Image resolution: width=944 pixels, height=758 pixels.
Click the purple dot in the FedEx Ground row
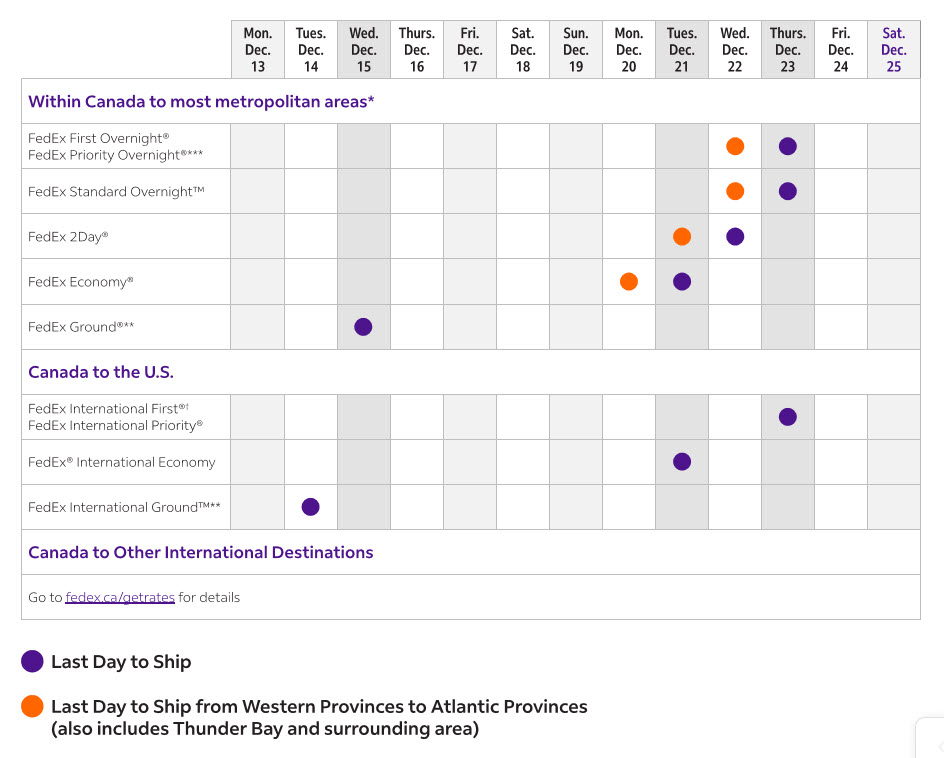(363, 327)
